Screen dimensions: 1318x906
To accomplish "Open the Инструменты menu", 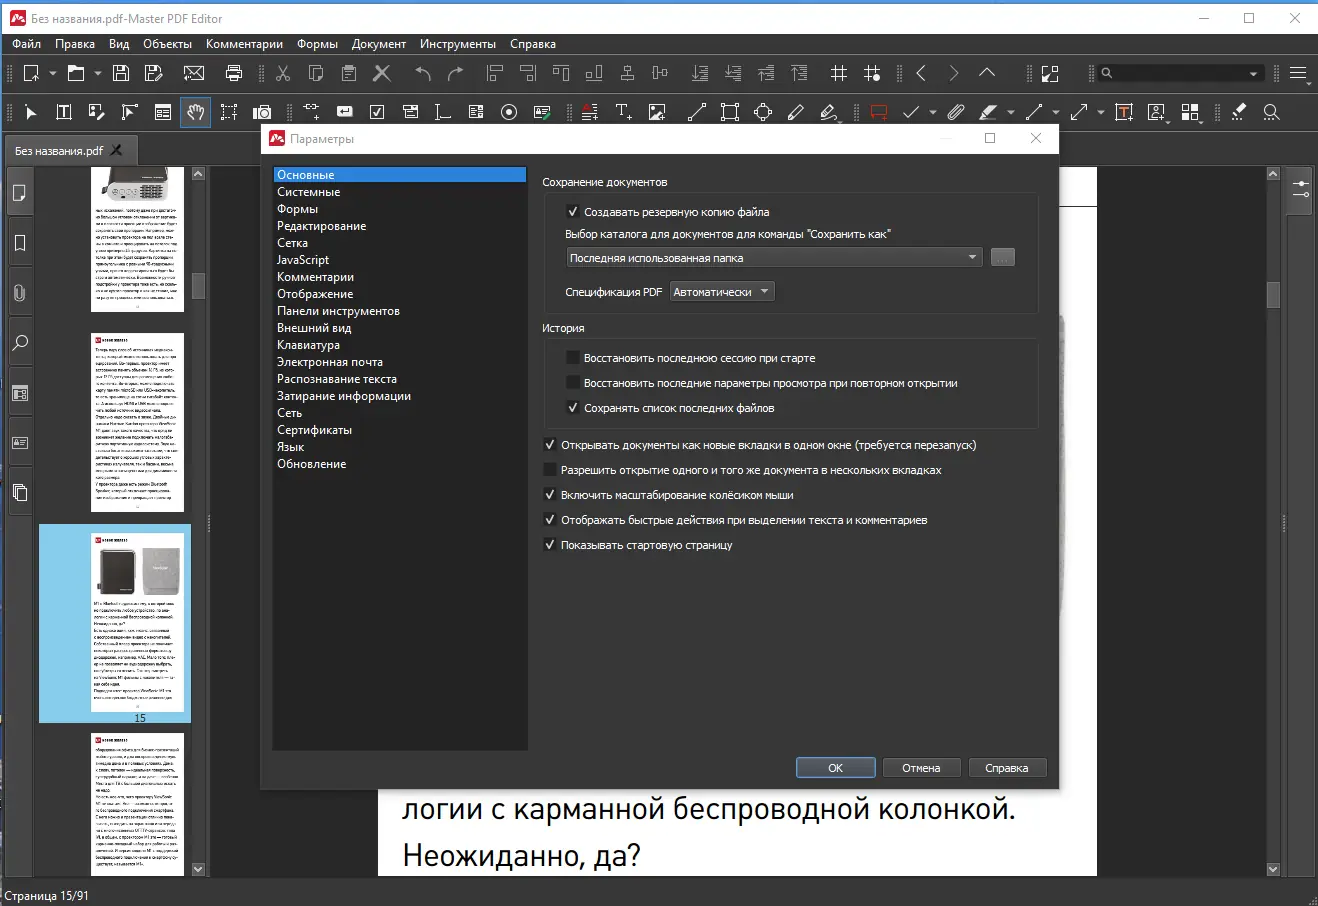I will 458,43.
